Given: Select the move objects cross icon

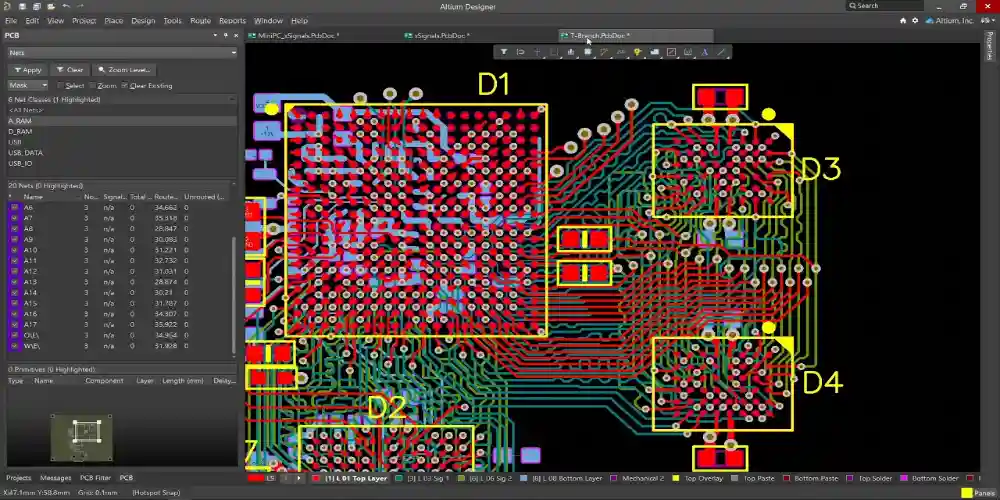Looking at the screenshot, I should point(537,52).
